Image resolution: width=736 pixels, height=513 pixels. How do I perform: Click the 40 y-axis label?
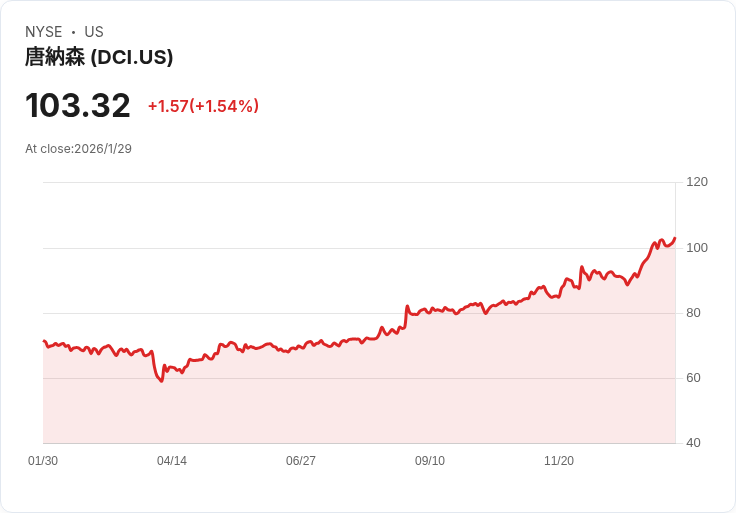coord(693,443)
